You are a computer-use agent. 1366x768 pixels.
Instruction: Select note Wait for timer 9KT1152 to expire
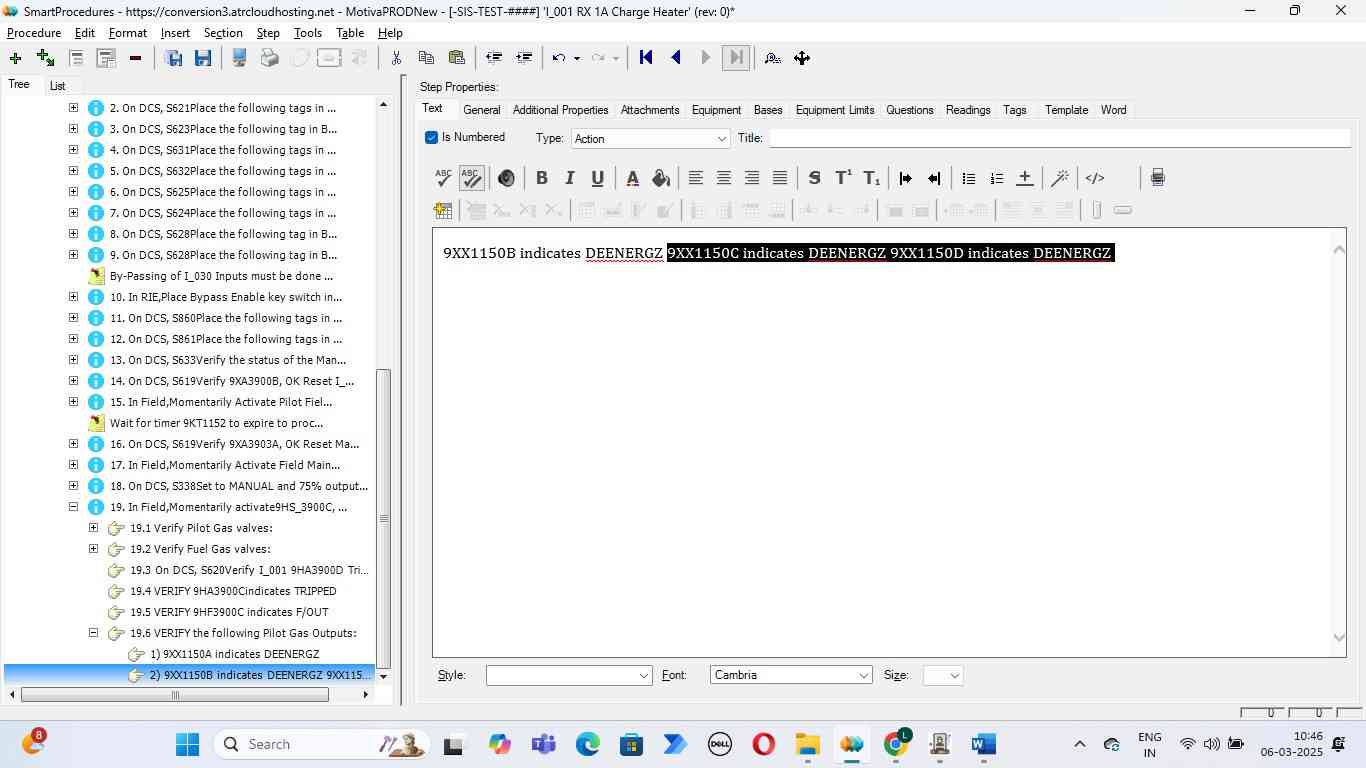point(216,423)
